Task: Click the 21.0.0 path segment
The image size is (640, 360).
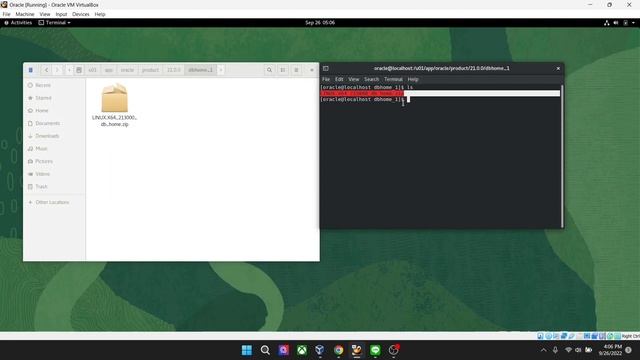Action: (173, 70)
